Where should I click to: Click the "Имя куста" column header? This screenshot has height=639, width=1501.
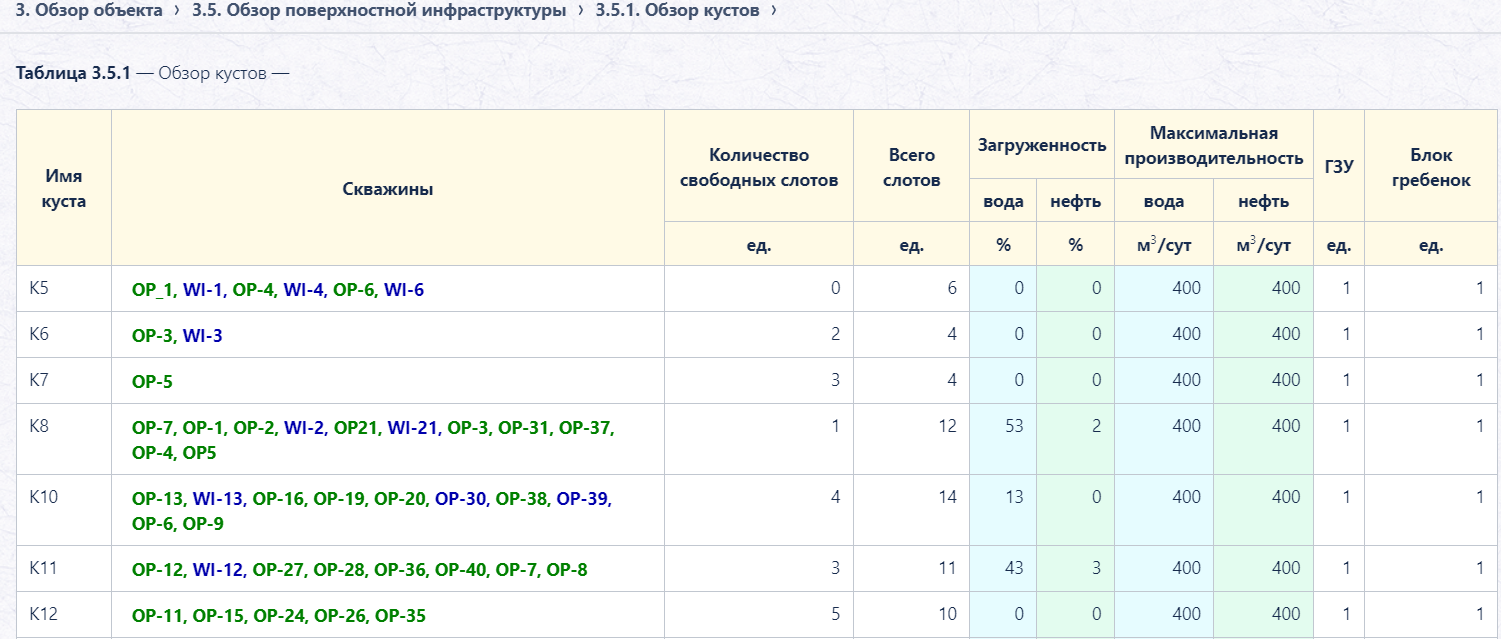(x=64, y=188)
